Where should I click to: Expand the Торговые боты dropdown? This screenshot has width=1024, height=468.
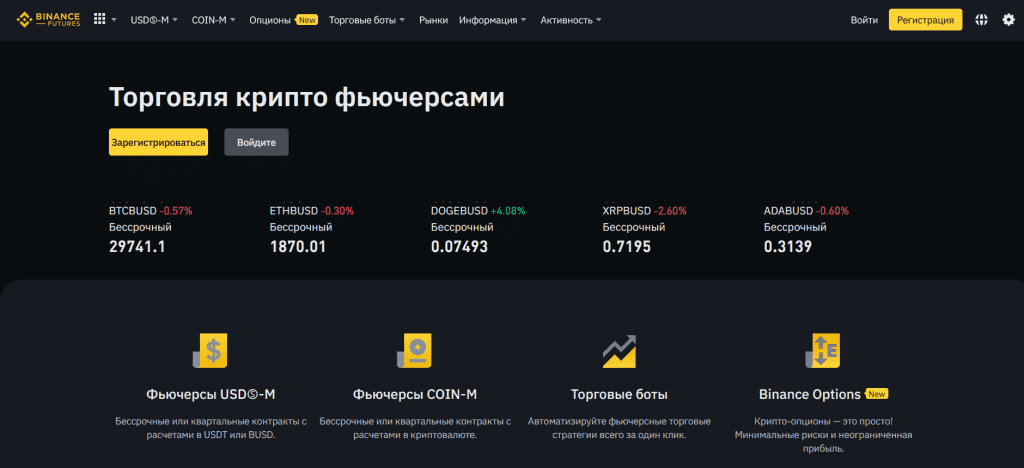(x=367, y=20)
